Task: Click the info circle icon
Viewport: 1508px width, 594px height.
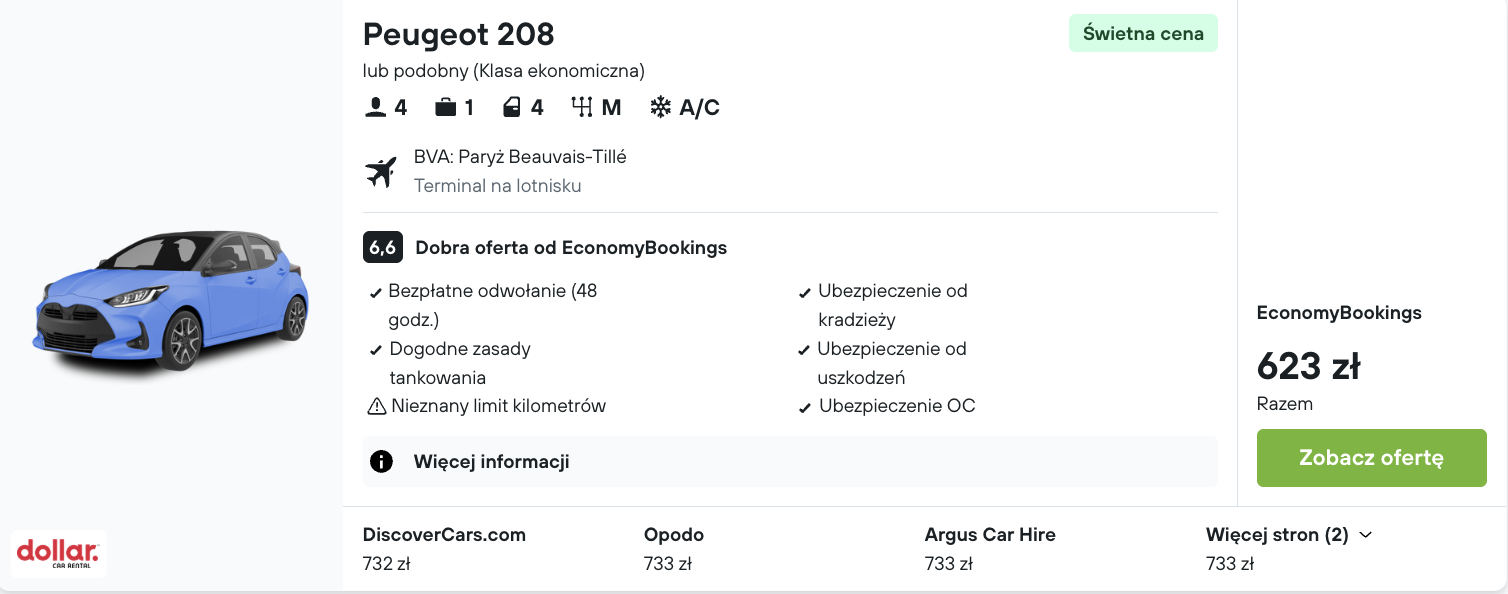Action: 381,462
